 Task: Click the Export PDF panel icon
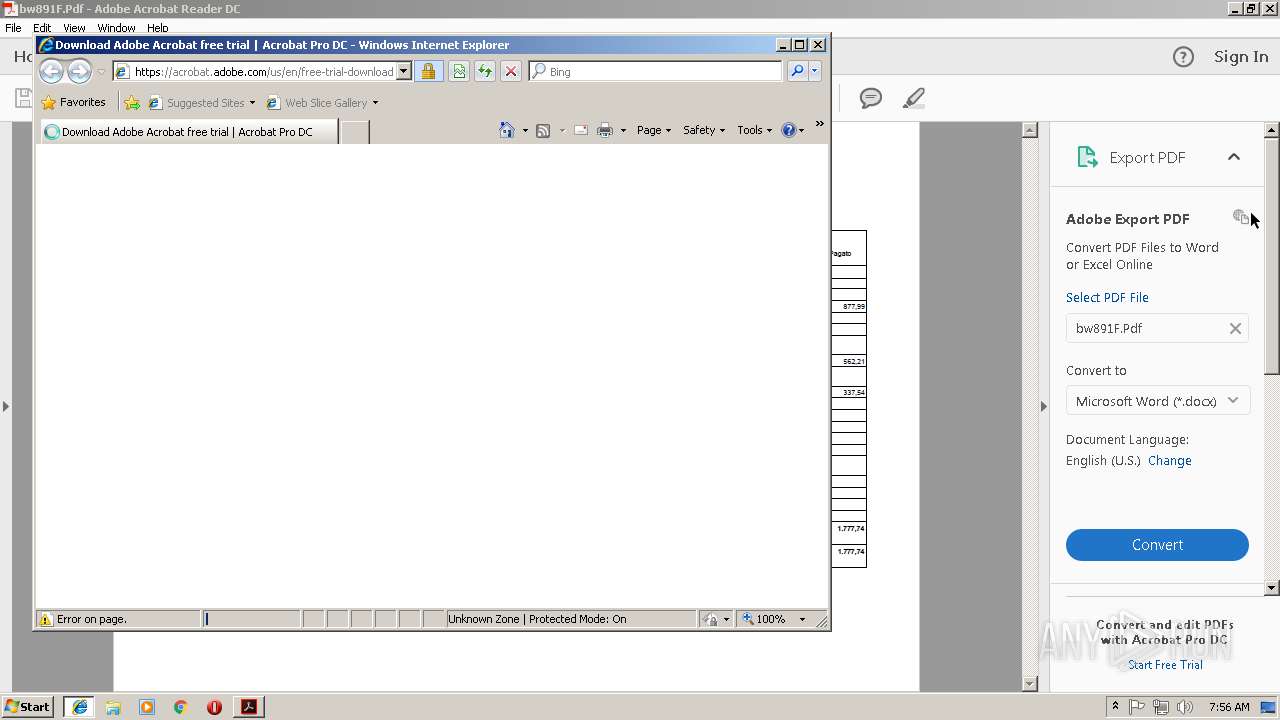tap(1087, 157)
